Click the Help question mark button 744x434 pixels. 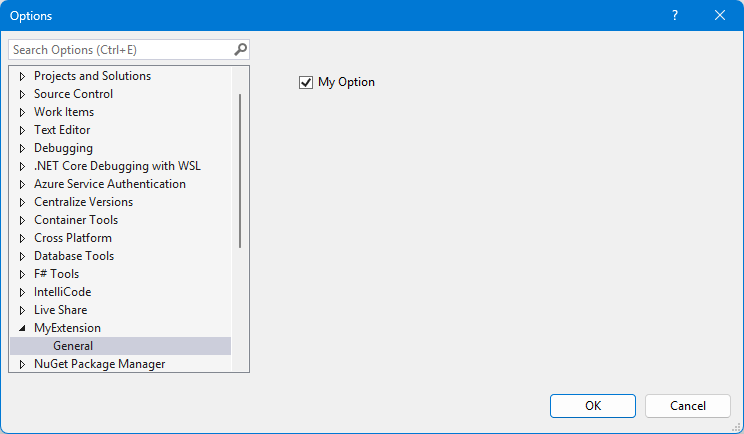pyautogui.click(x=675, y=15)
